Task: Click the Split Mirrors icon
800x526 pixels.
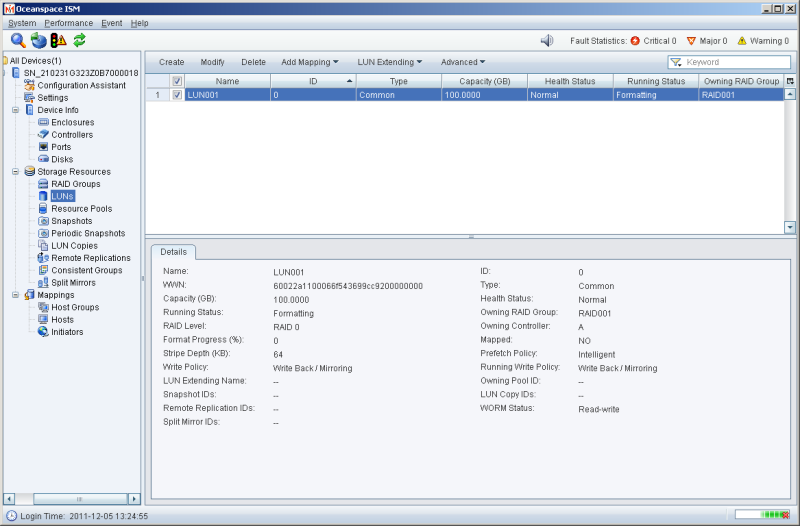Action: (x=43, y=283)
